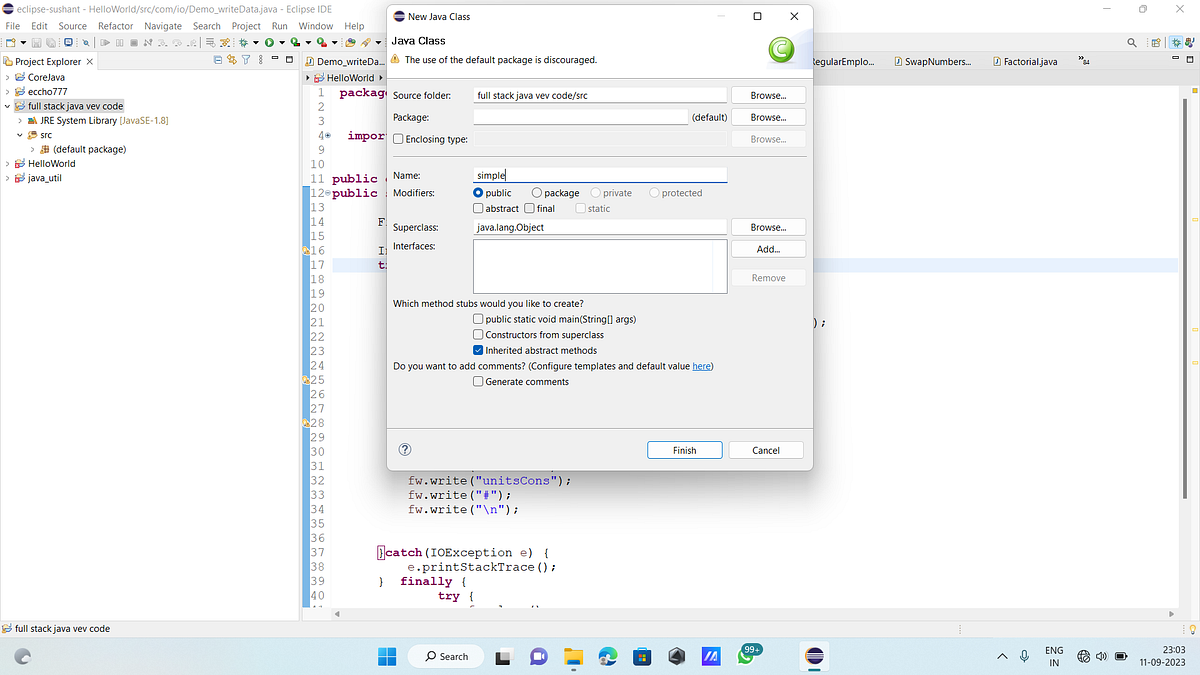Check the Enclosing type checkbox
This screenshot has width=1200, height=675.
point(399,140)
